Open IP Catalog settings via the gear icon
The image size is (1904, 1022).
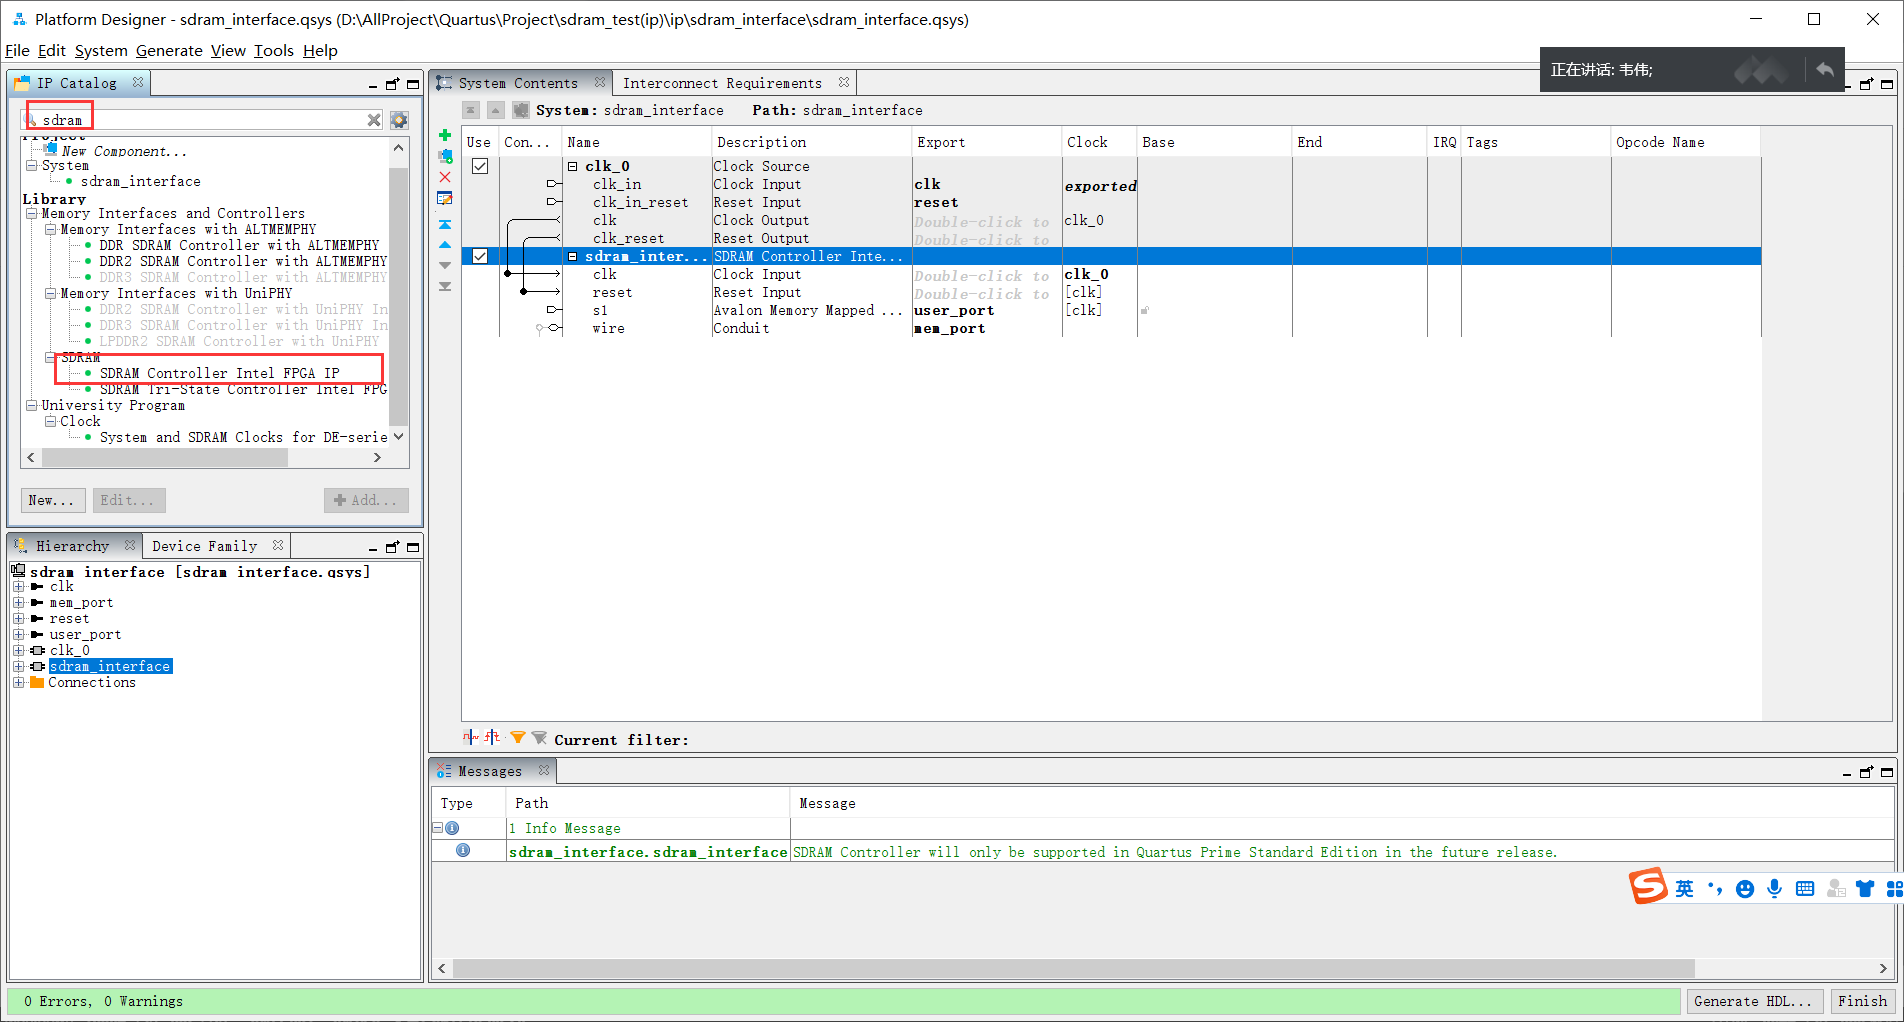point(398,119)
